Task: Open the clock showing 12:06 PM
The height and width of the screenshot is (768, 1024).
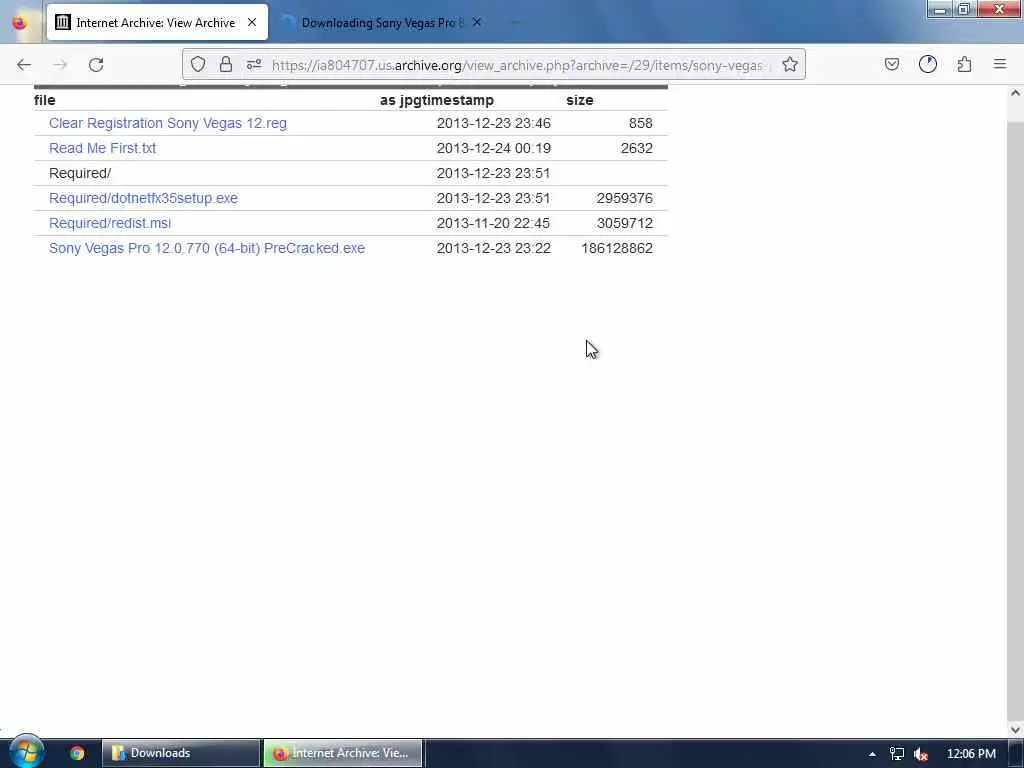Action: click(971, 754)
